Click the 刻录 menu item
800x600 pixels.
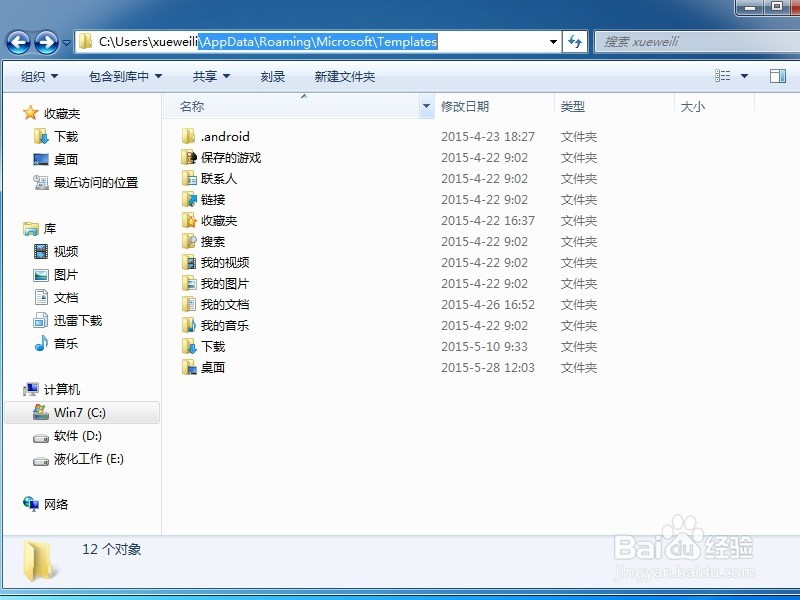point(272,76)
